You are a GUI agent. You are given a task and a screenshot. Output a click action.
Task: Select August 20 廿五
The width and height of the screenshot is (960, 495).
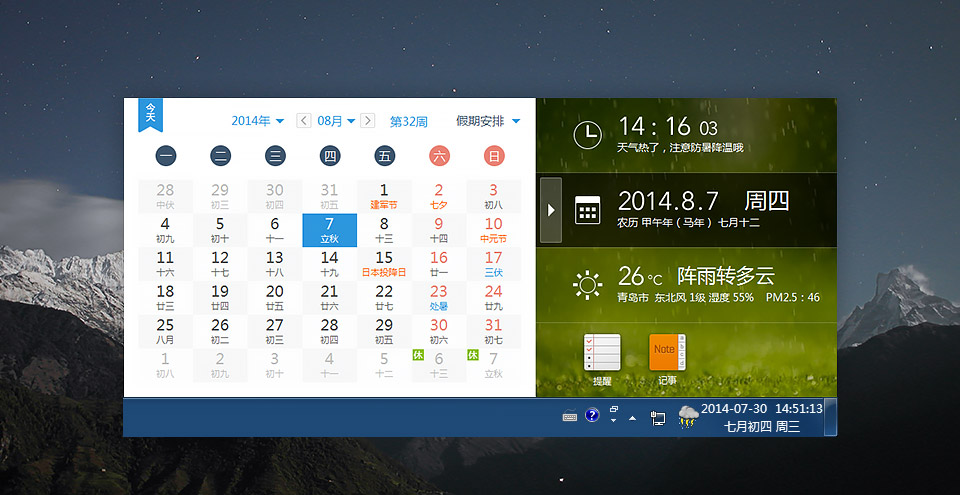275,298
